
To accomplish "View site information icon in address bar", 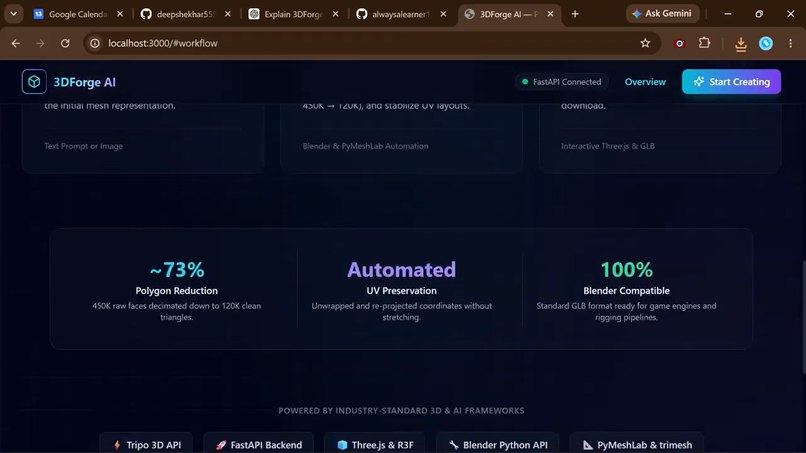I will click(x=95, y=43).
